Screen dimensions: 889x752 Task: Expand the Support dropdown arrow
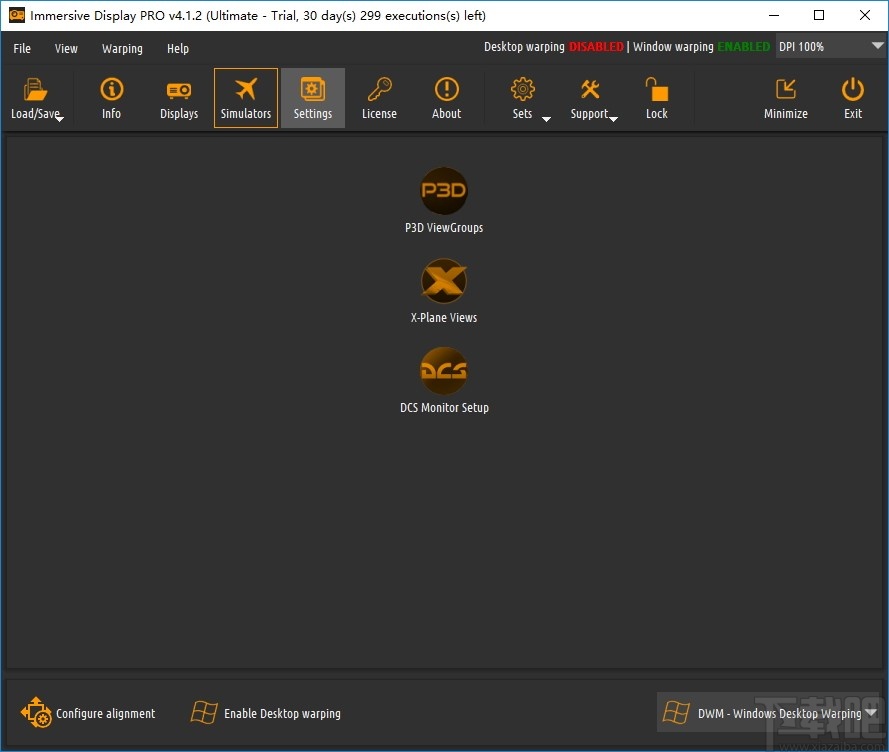pyautogui.click(x=613, y=119)
